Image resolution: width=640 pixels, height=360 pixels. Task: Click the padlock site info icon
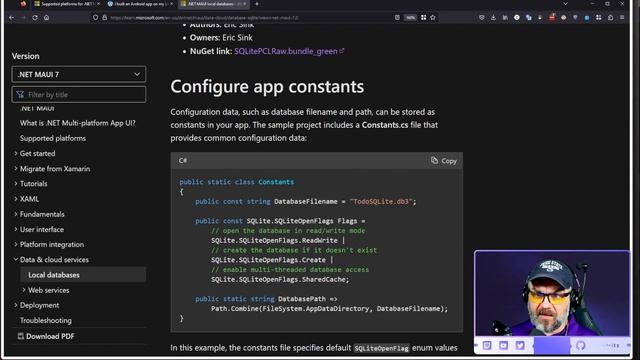click(x=104, y=18)
